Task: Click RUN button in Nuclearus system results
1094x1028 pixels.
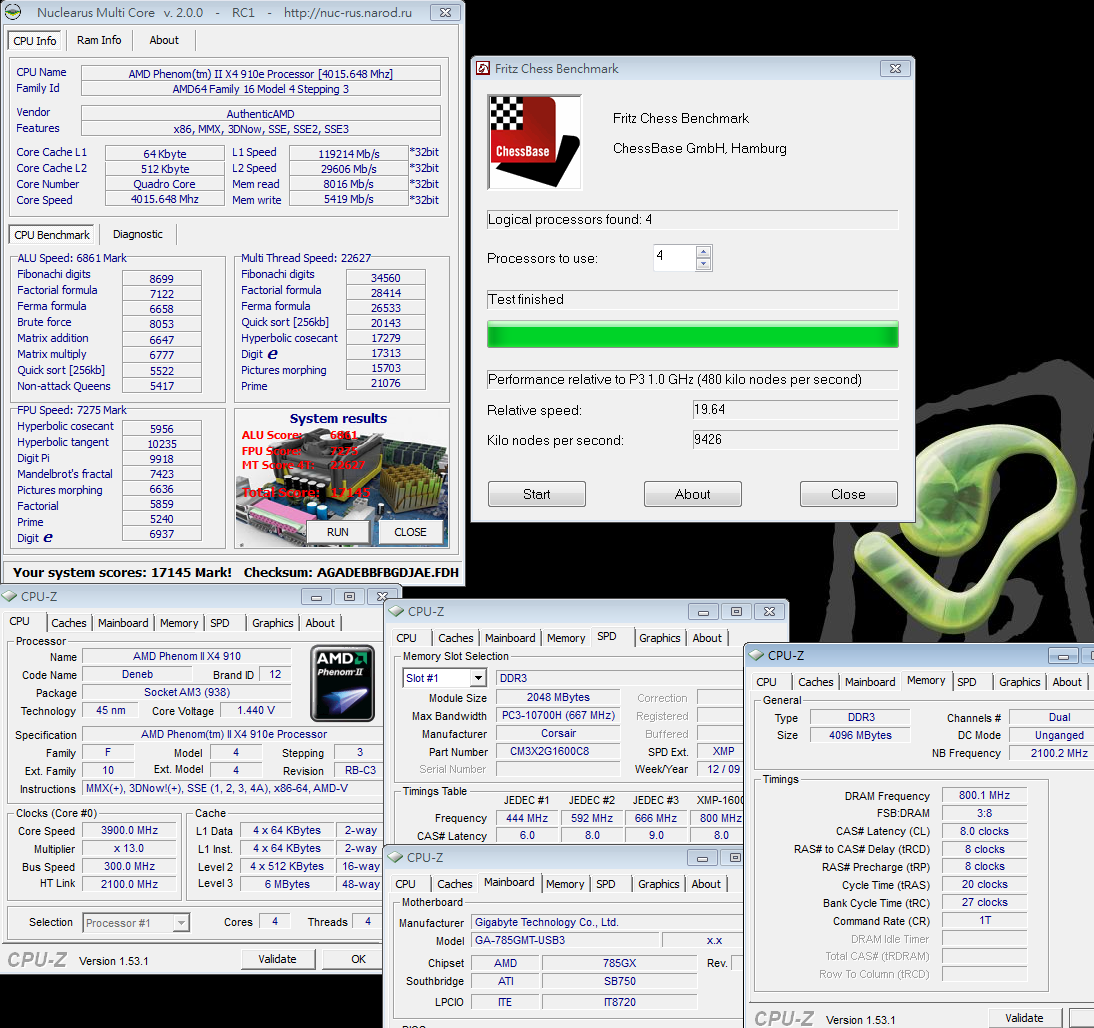Action: pyautogui.click(x=338, y=532)
